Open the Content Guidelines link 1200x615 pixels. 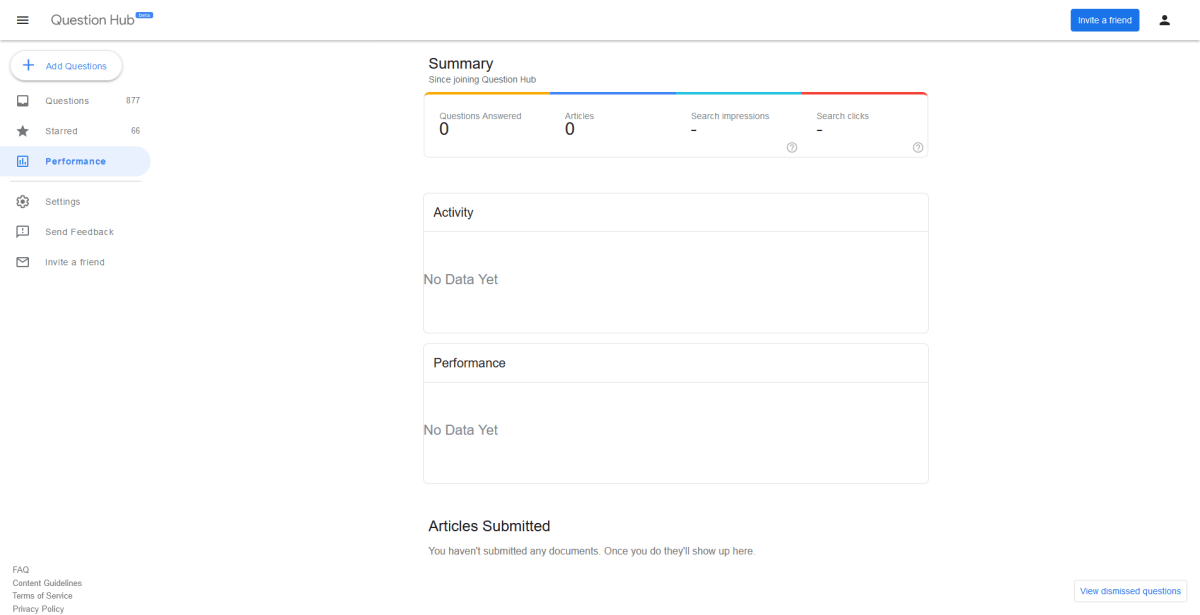(x=47, y=583)
